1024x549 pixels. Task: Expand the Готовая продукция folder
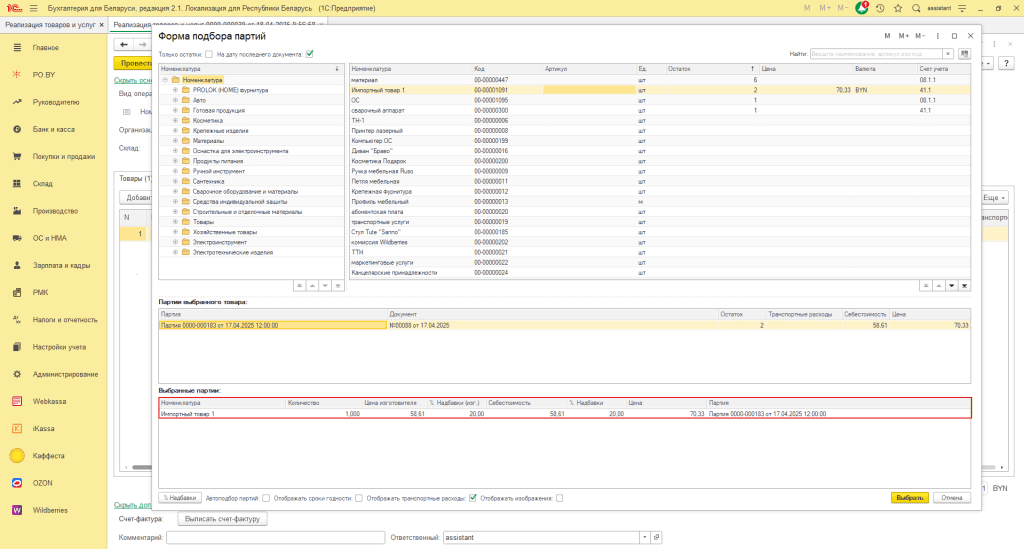coord(175,110)
